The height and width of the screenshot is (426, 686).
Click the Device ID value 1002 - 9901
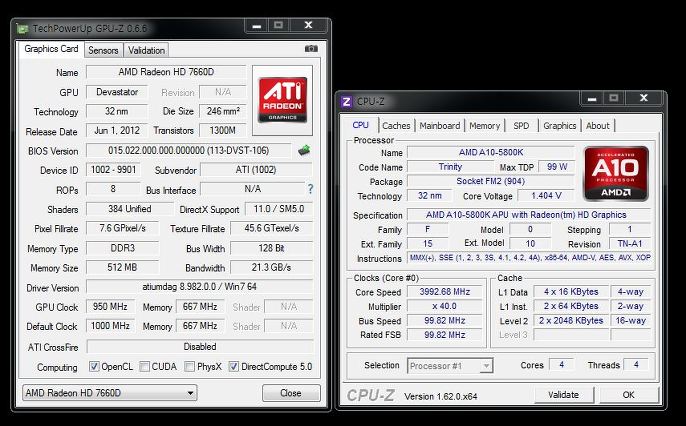coord(113,170)
